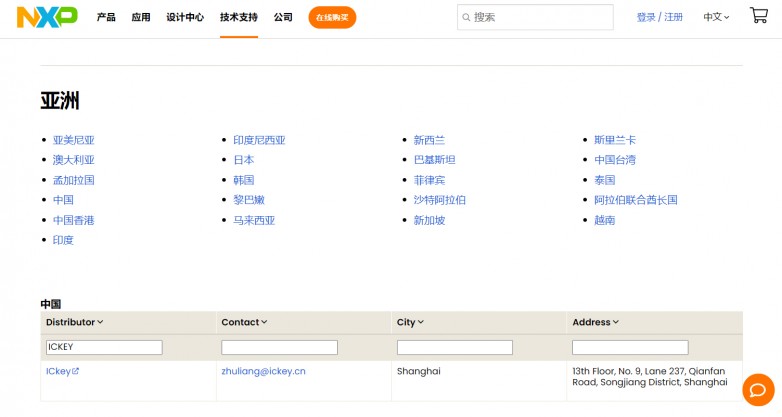Open the 产品 menu
The image size is (782, 417).
[x=106, y=17]
